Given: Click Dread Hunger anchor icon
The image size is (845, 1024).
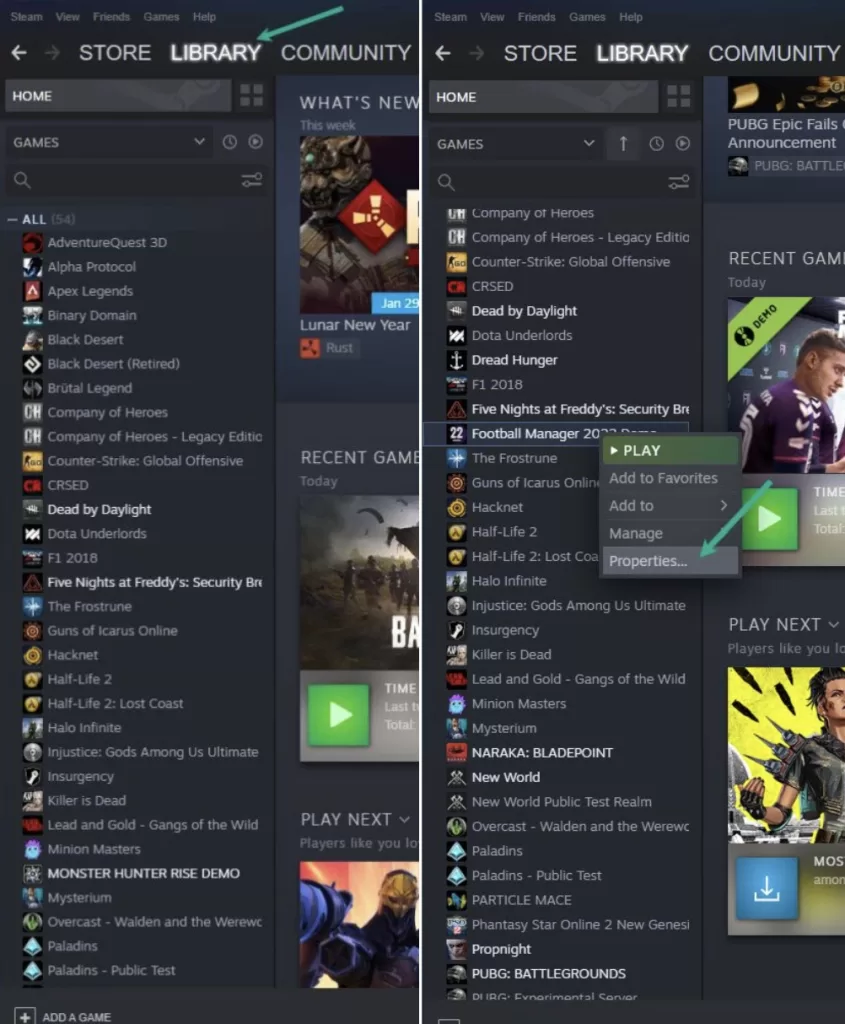Looking at the screenshot, I should coord(456,360).
